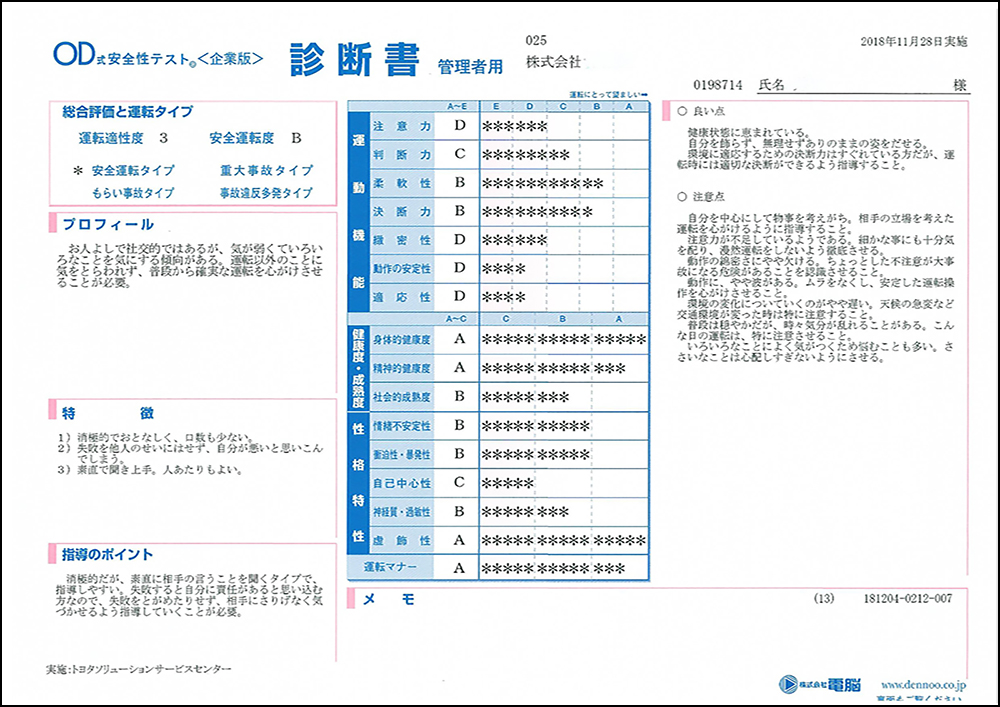This screenshot has height=707, width=1000.
Task: Click the 注意点 heading
Action: [x=701, y=197]
